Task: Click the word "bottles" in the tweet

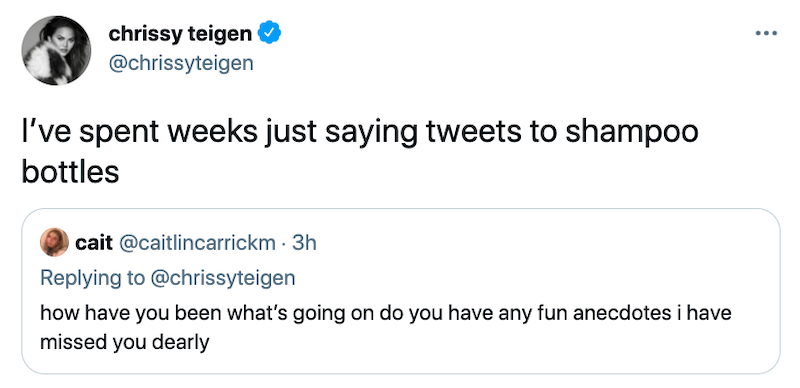Action: 70,173
